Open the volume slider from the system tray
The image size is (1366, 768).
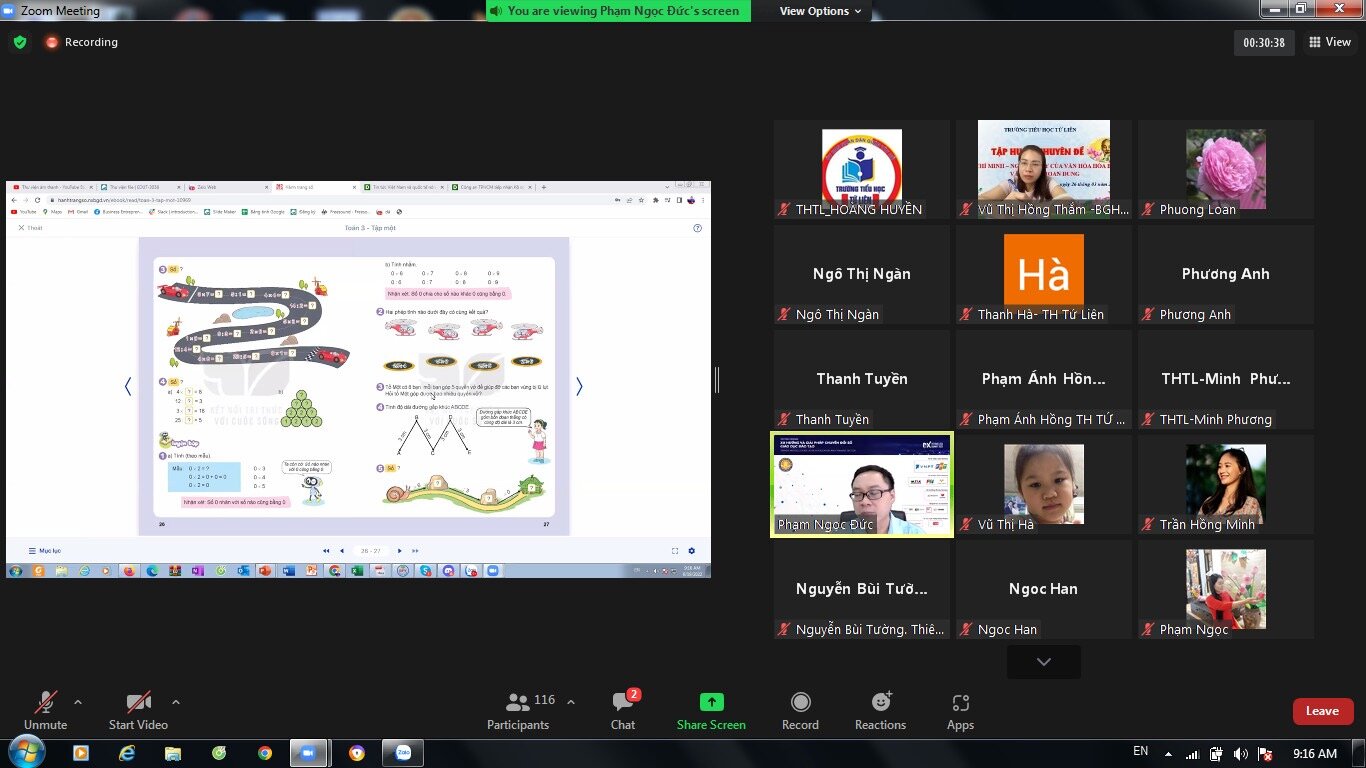pyautogui.click(x=1241, y=752)
